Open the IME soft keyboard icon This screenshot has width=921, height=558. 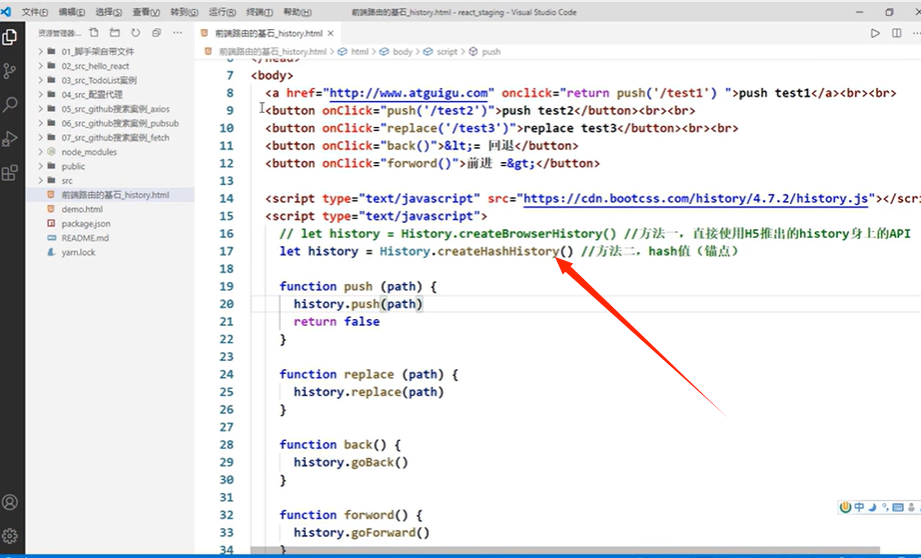pyautogui.click(x=898, y=507)
